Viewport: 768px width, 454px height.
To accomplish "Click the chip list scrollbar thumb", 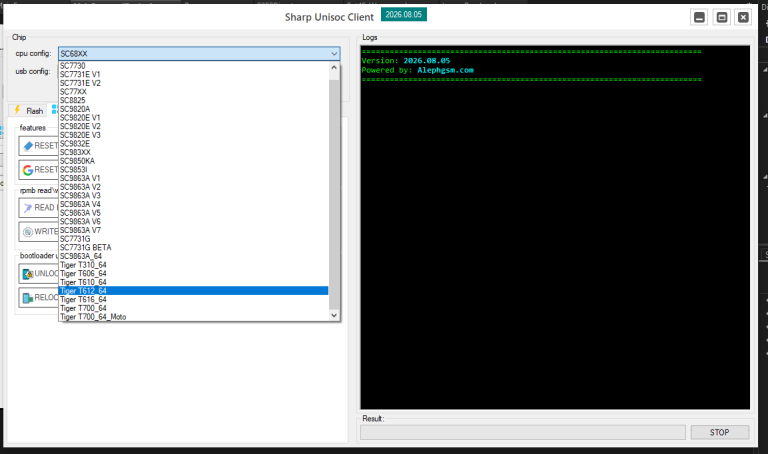I will click(x=334, y=195).
